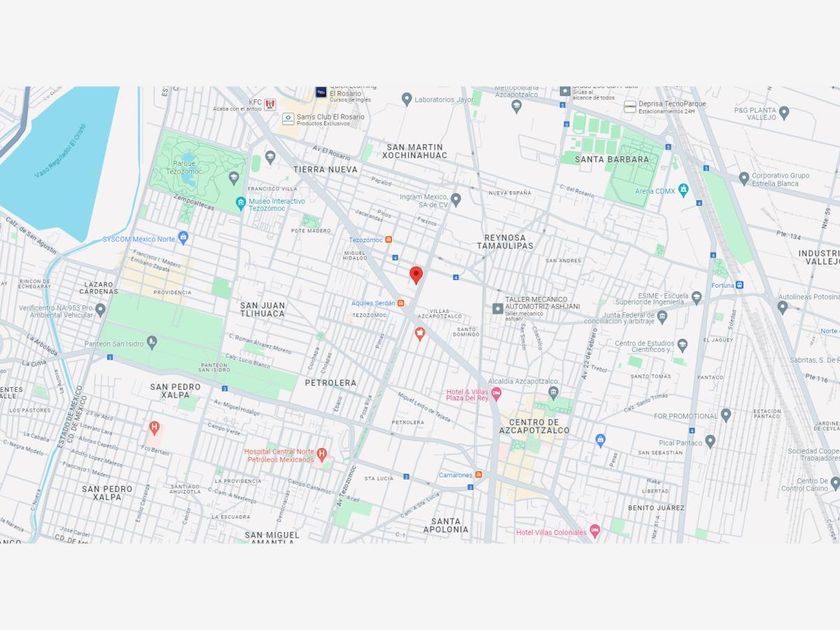Click Centro de Estudios Científicos pin

[682, 346]
